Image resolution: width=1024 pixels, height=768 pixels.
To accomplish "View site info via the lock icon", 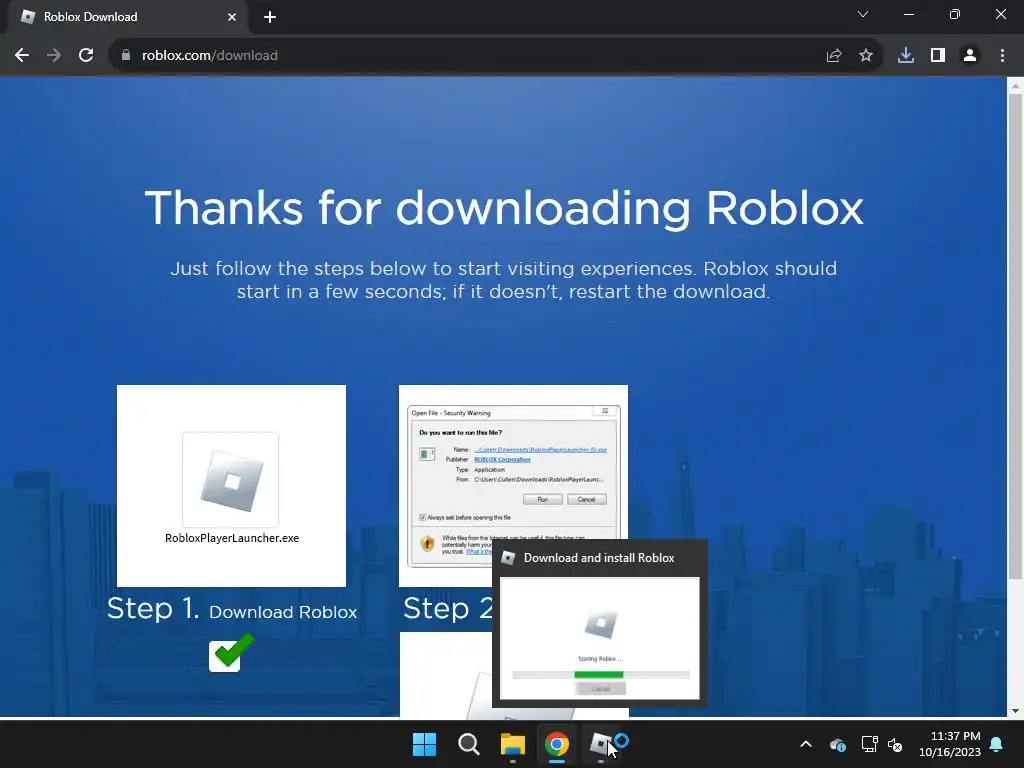I will pos(125,56).
